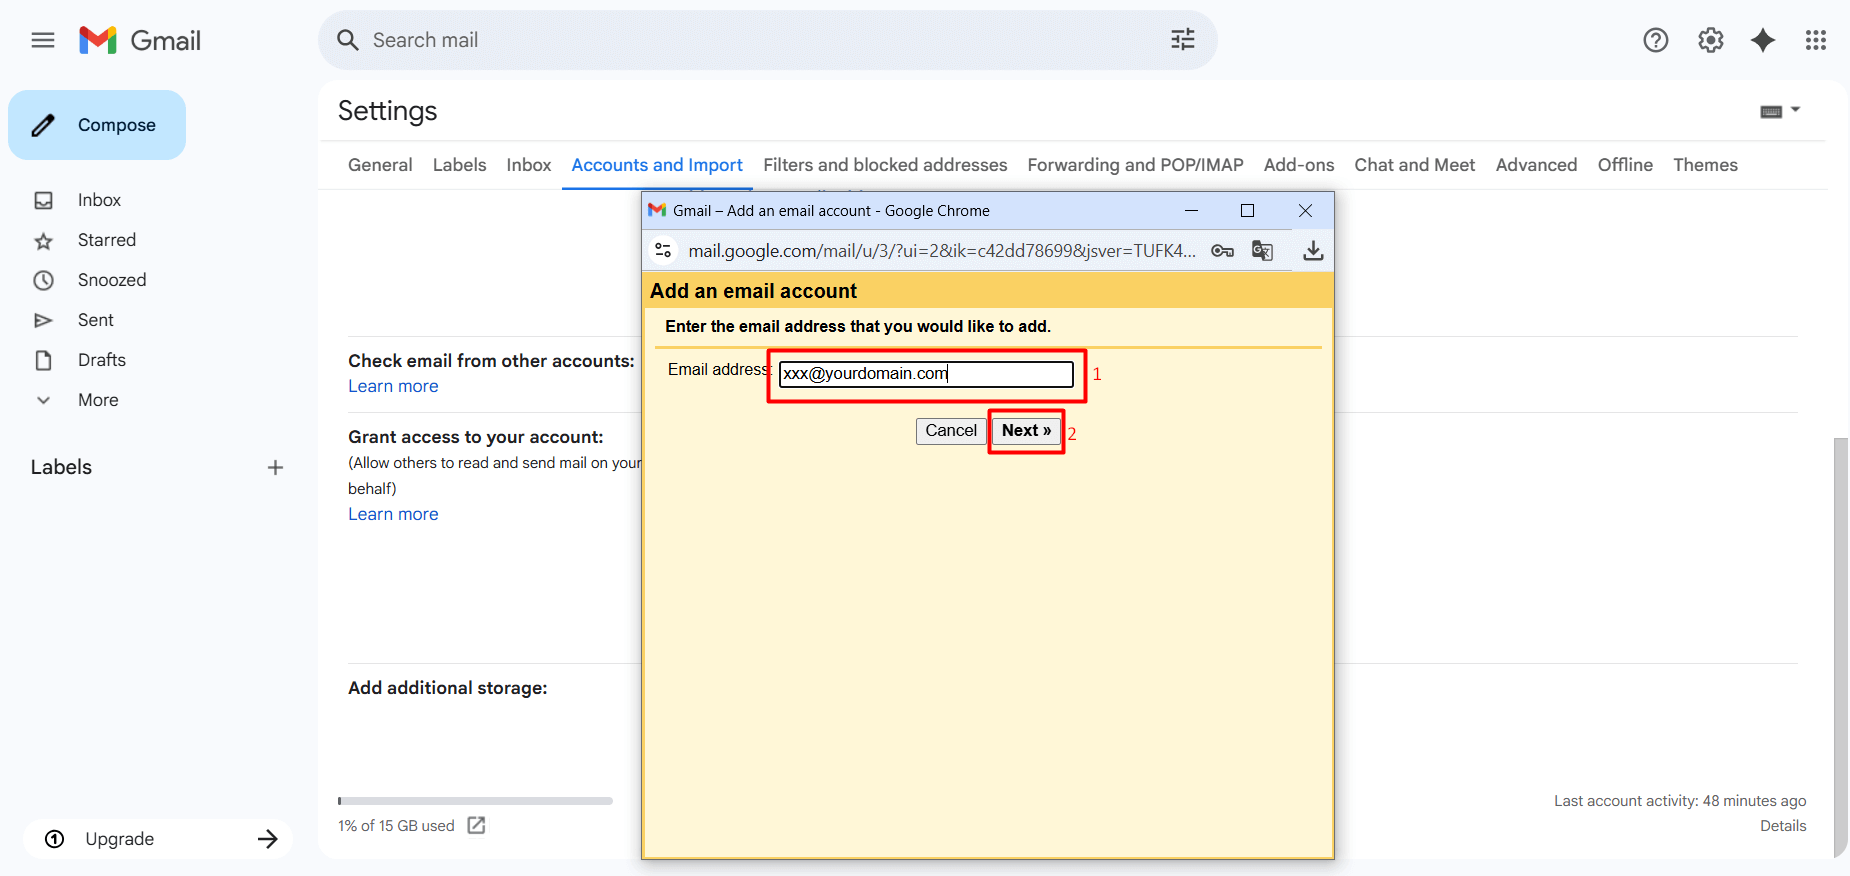Maximize the Add email account popup

(x=1247, y=210)
